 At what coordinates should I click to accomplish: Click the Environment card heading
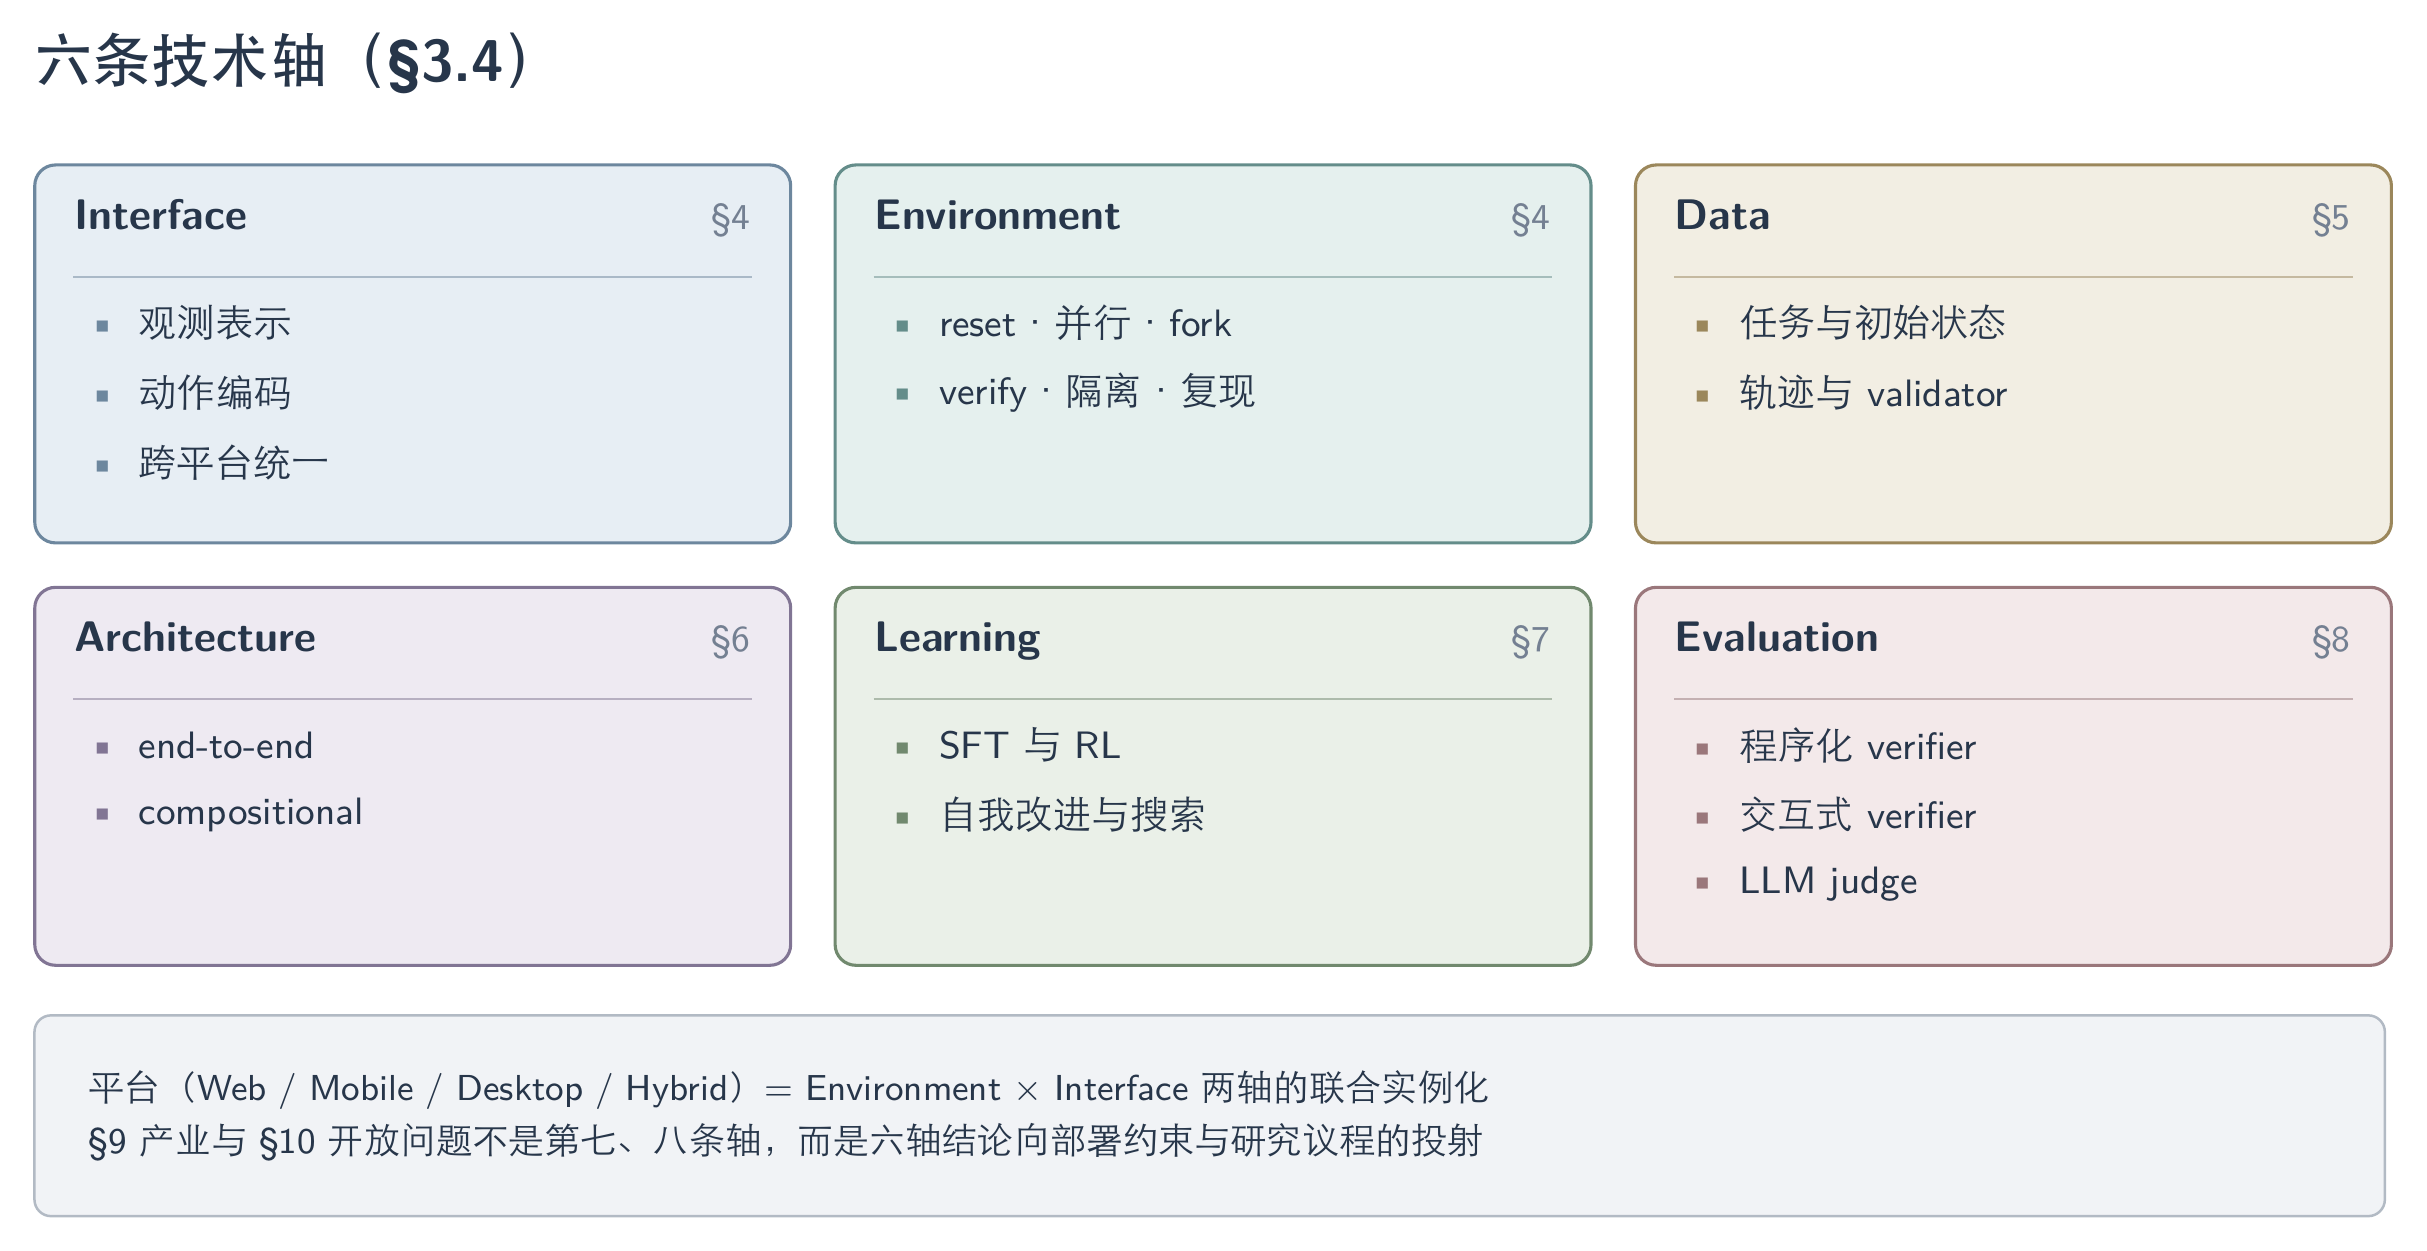coord(997,216)
